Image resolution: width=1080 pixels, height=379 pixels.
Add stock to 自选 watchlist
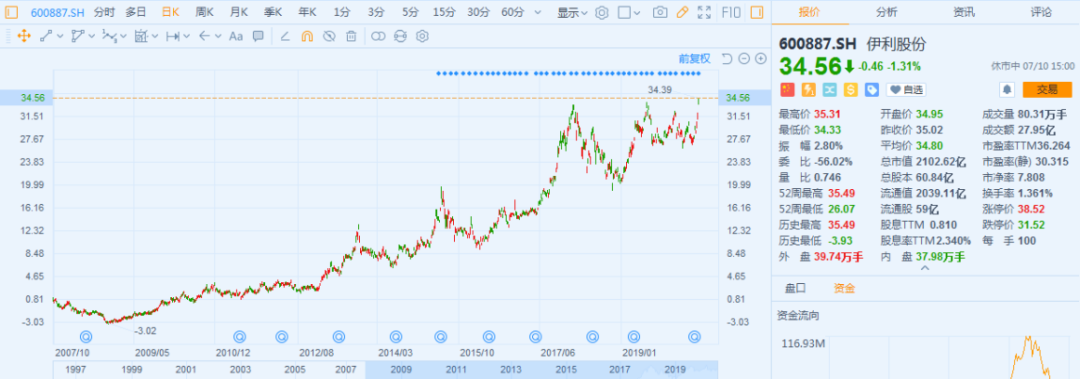[x=906, y=90]
